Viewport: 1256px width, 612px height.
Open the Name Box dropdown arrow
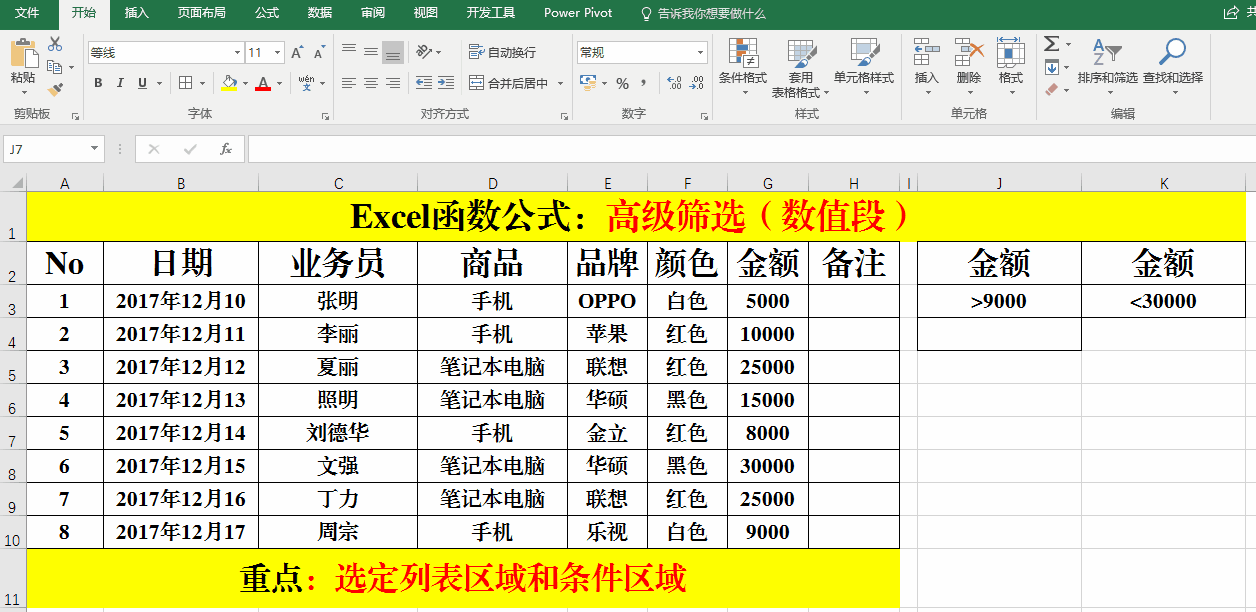95,149
